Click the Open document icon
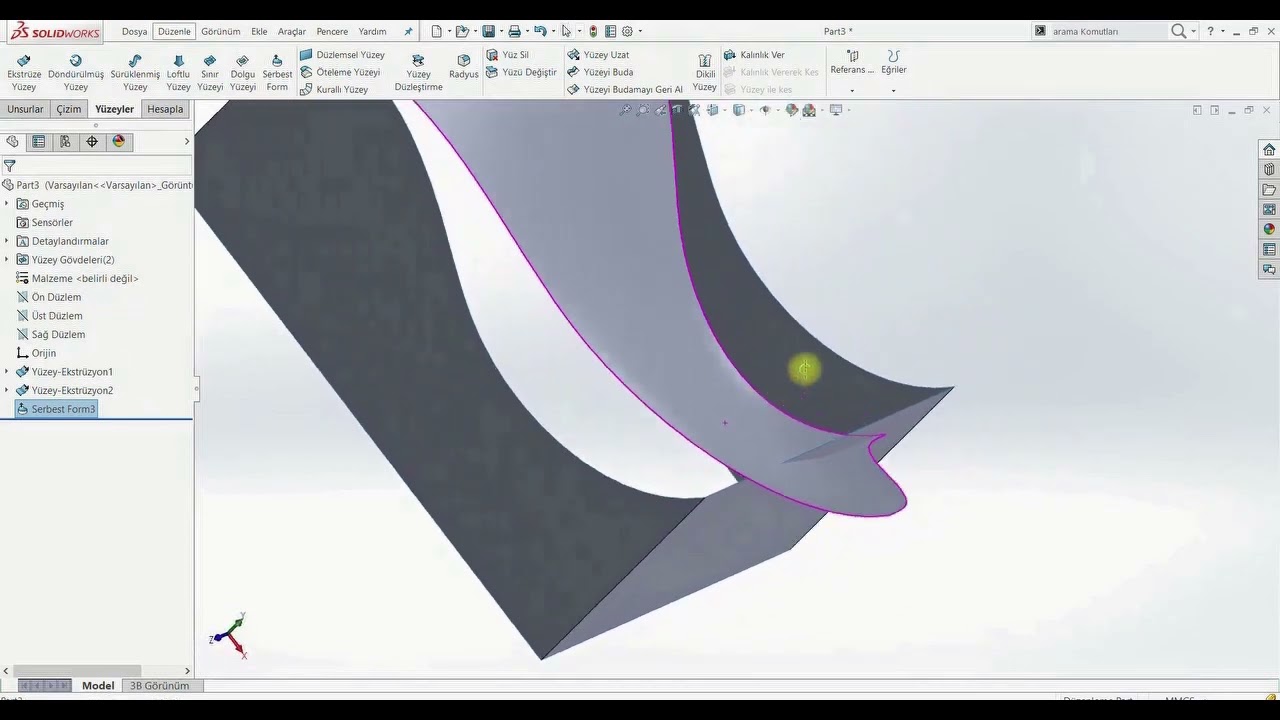Viewport: 1280px width, 720px height. (x=462, y=31)
